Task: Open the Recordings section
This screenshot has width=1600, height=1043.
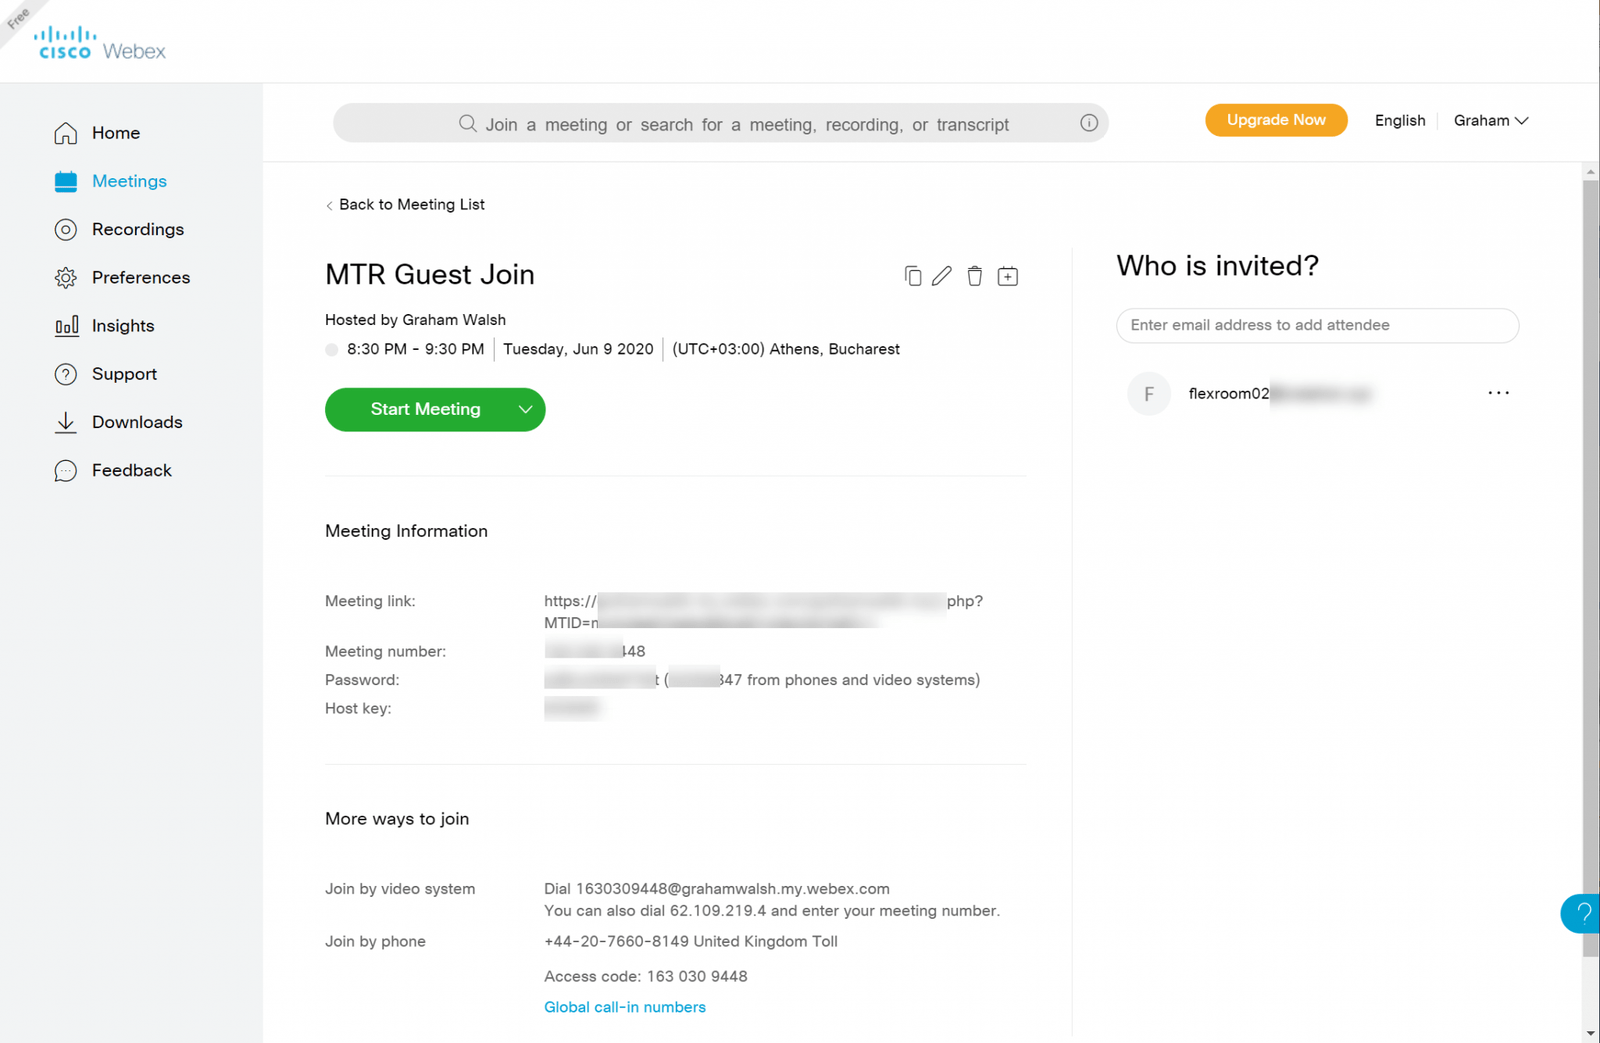Action: pos(138,229)
